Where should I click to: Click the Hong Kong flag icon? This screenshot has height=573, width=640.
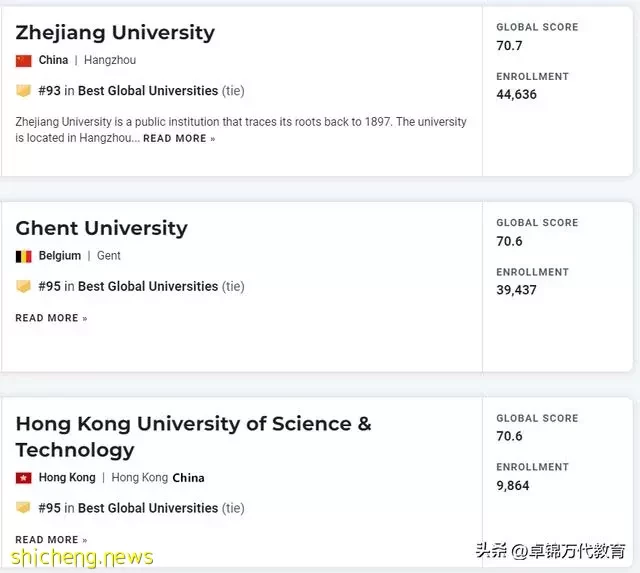[24, 478]
